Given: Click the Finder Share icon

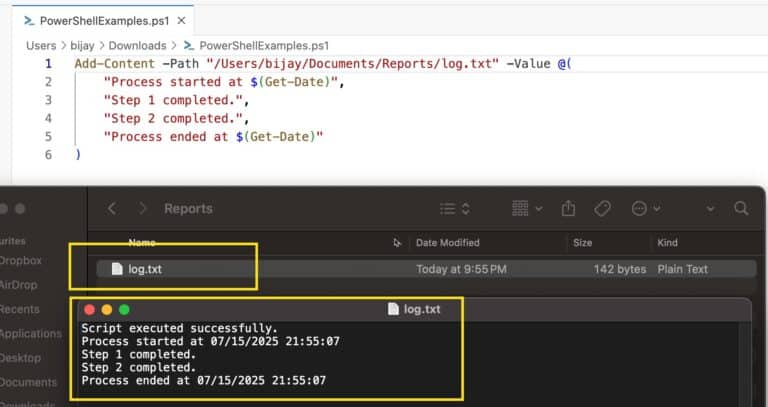Looking at the screenshot, I should [x=568, y=209].
